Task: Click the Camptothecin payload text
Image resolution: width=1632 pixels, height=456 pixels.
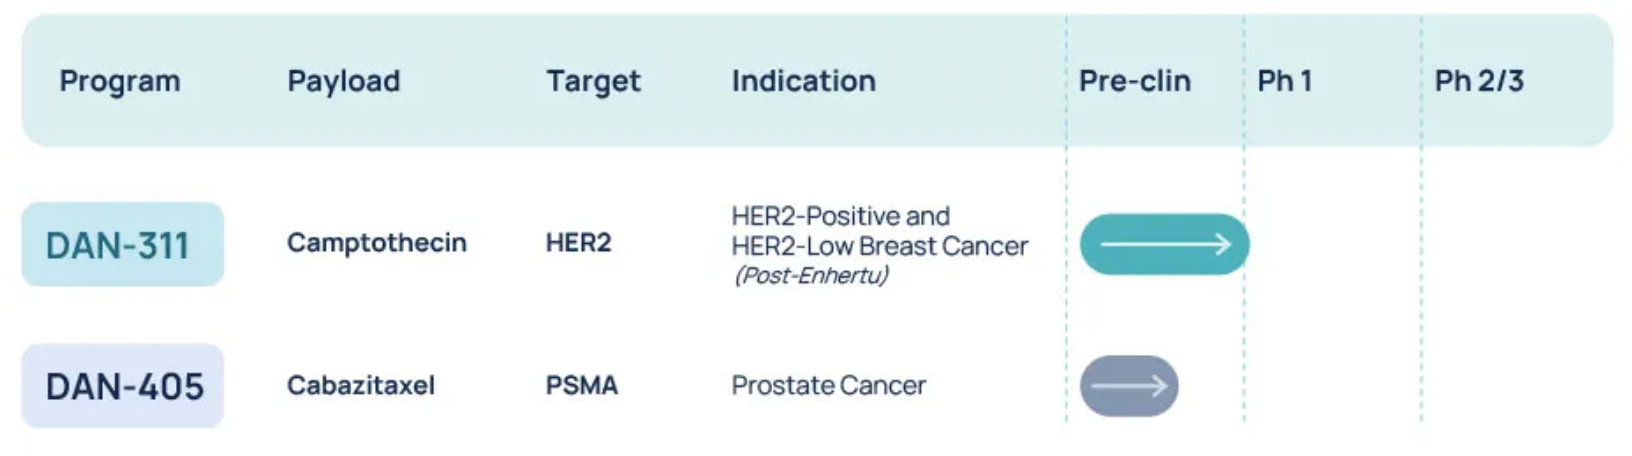Action: pyautogui.click(x=376, y=243)
